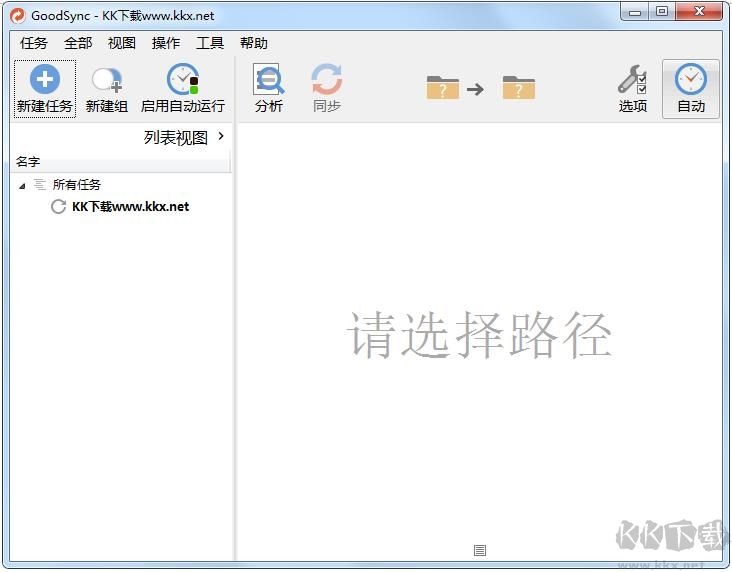Viewport: 732px width, 572px height.
Task: Open the 视图 menu
Action: point(122,43)
